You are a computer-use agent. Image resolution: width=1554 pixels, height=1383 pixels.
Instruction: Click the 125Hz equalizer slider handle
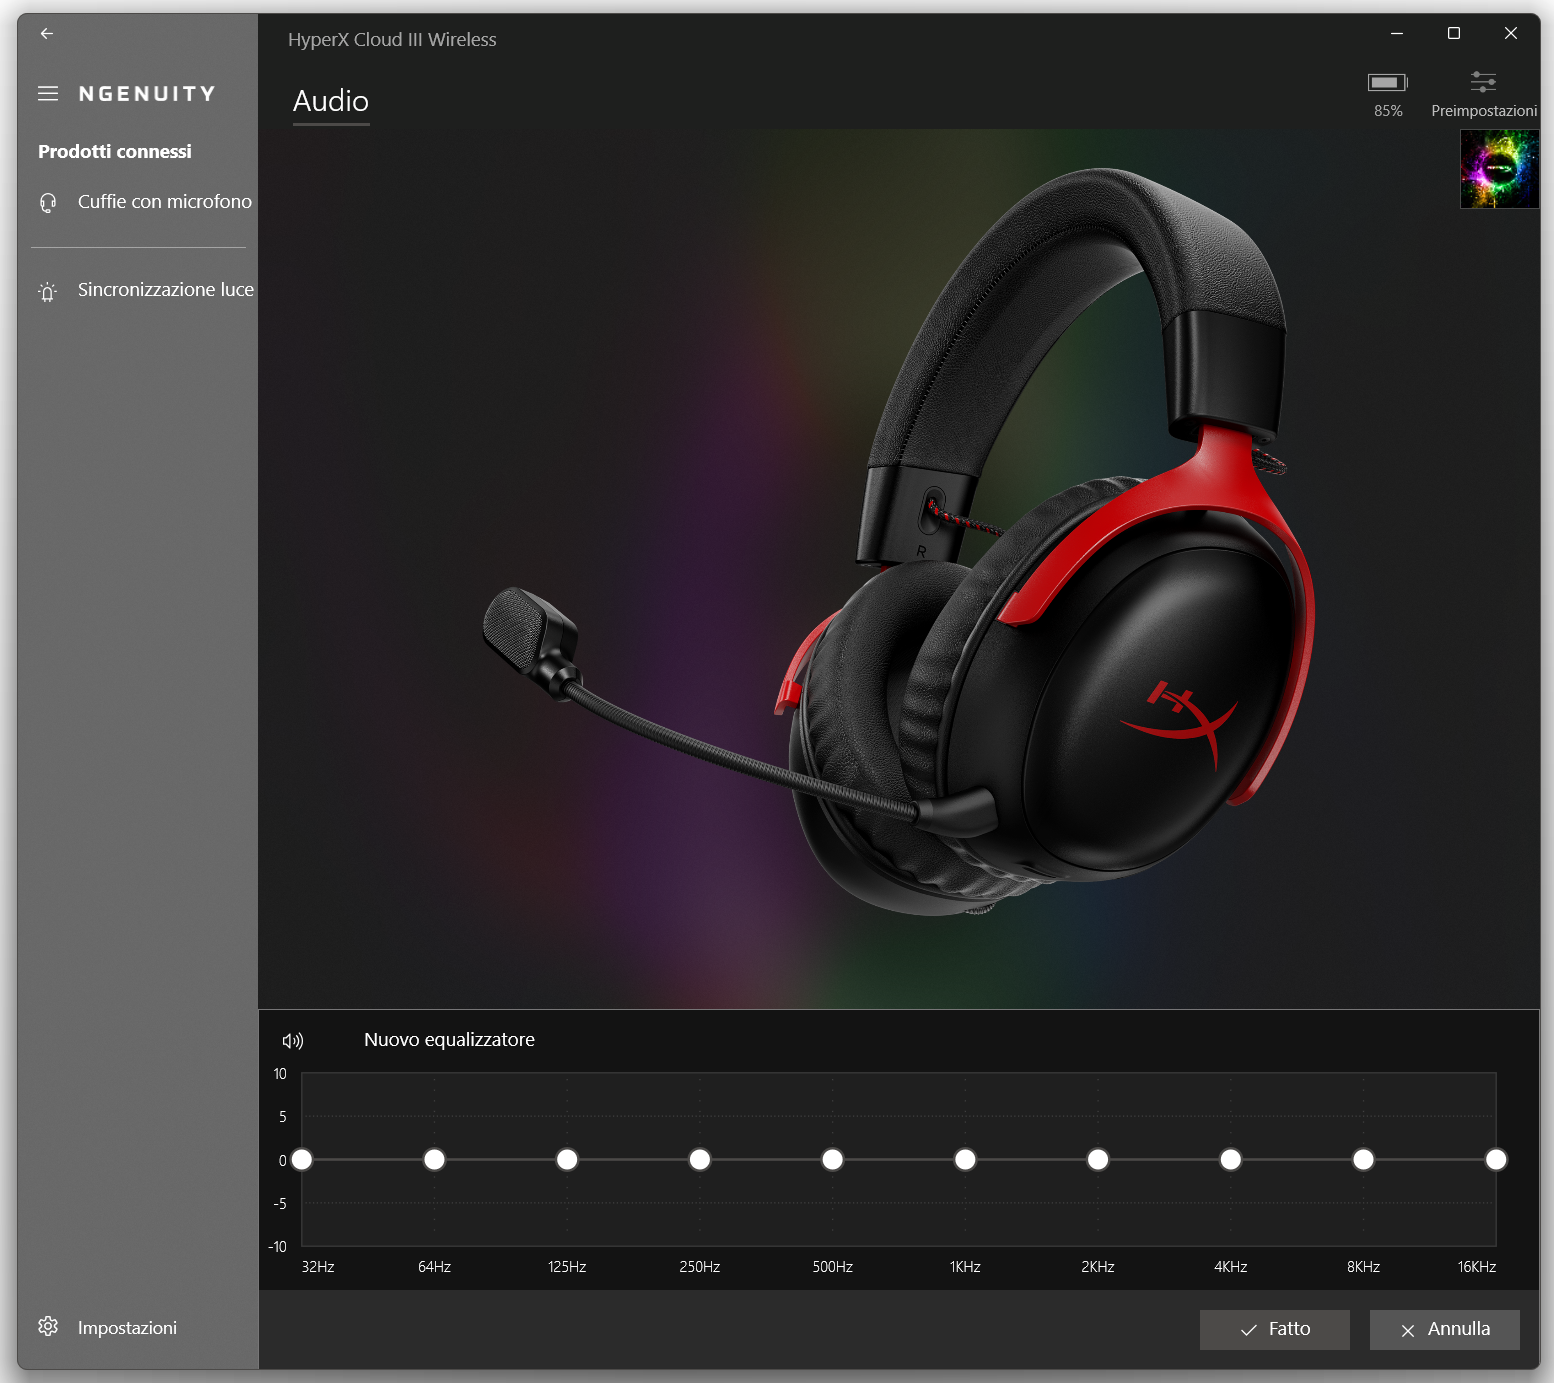click(x=567, y=1160)
